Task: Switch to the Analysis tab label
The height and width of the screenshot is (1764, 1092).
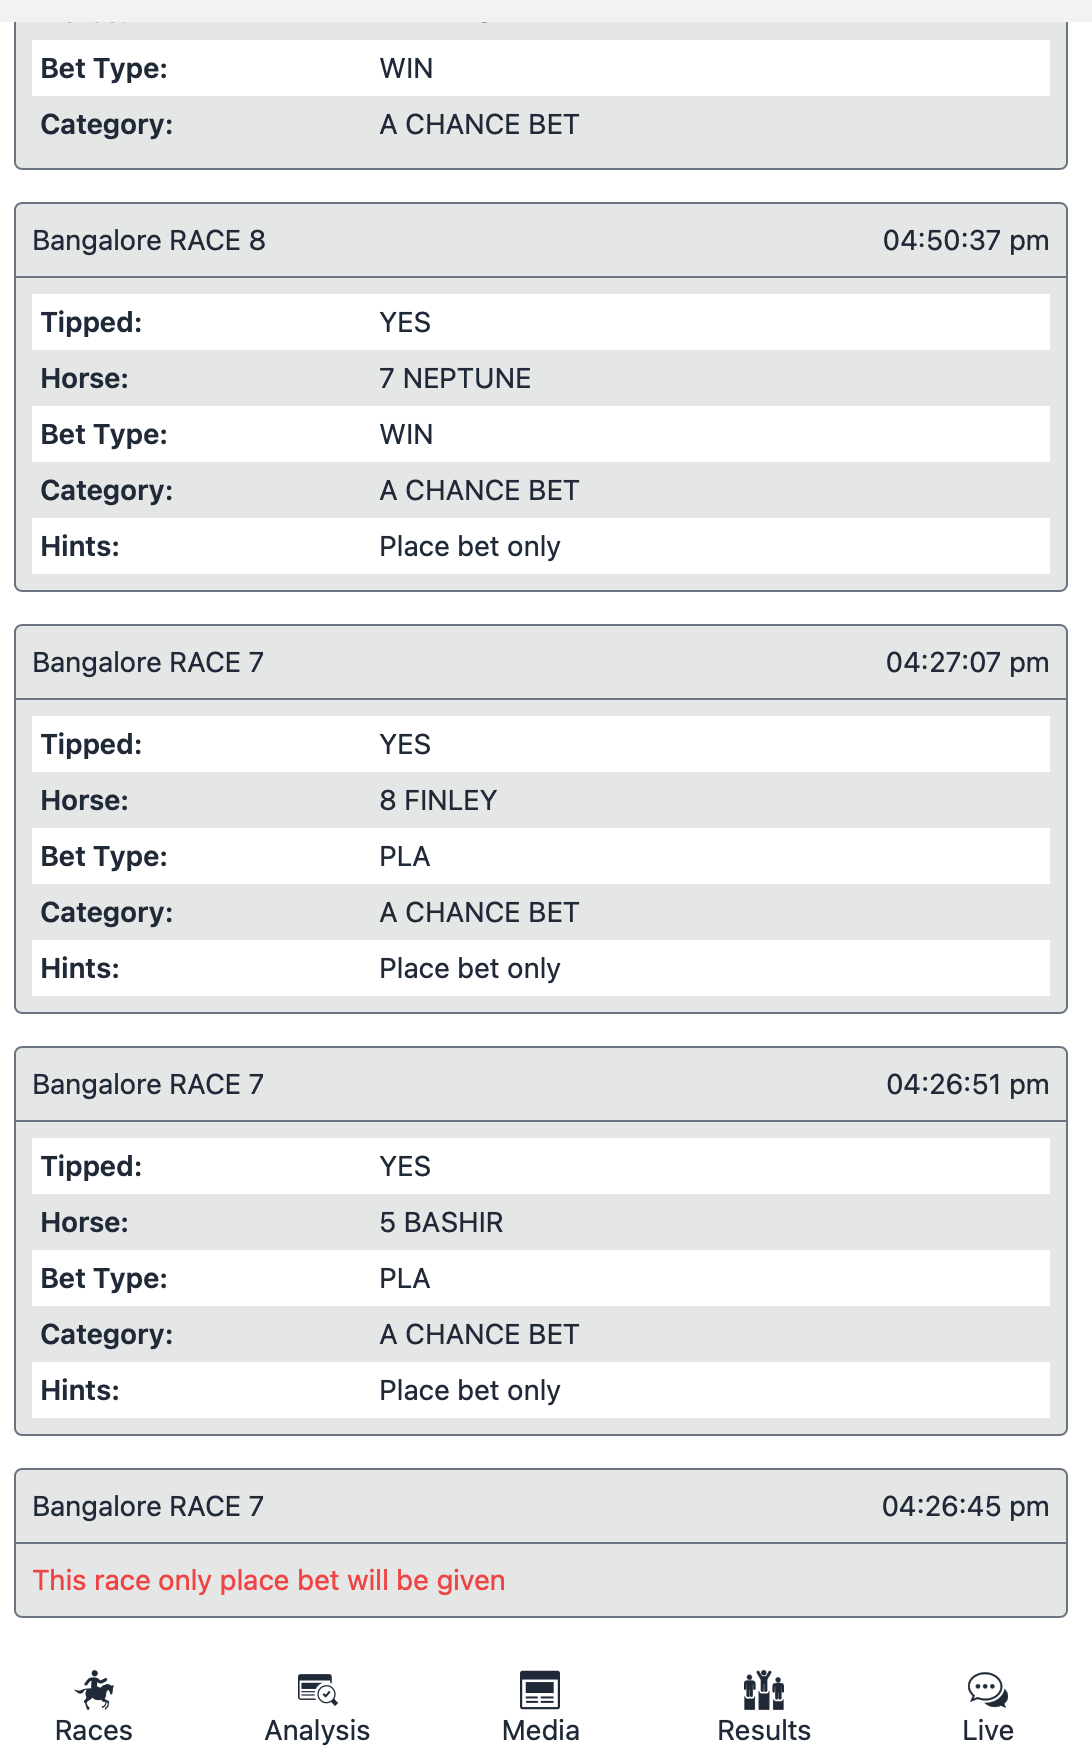Action: point(317,1731)
